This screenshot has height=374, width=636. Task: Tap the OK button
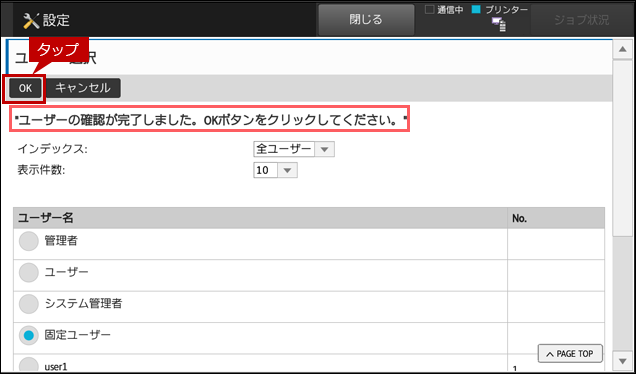tap(25, 88)
